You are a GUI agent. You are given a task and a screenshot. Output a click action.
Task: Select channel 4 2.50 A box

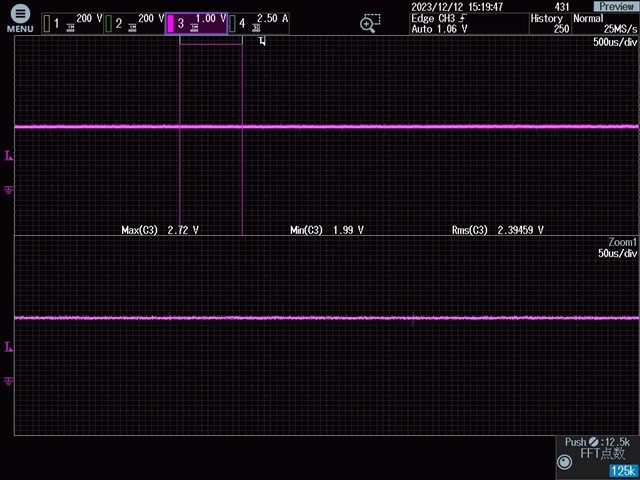[x=258, y=23]
